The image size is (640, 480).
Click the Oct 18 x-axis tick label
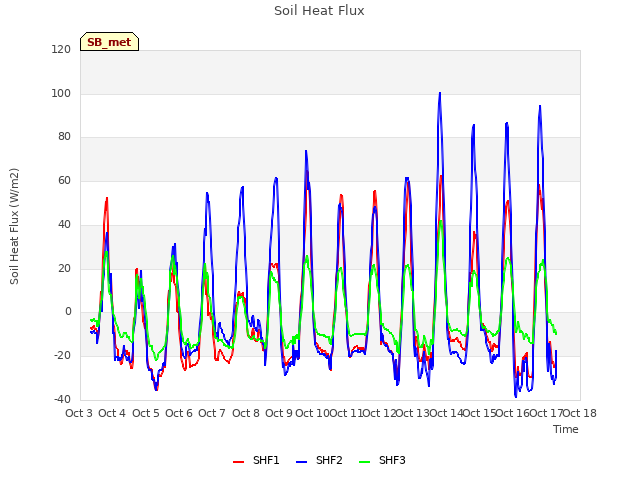coord(580,413)
